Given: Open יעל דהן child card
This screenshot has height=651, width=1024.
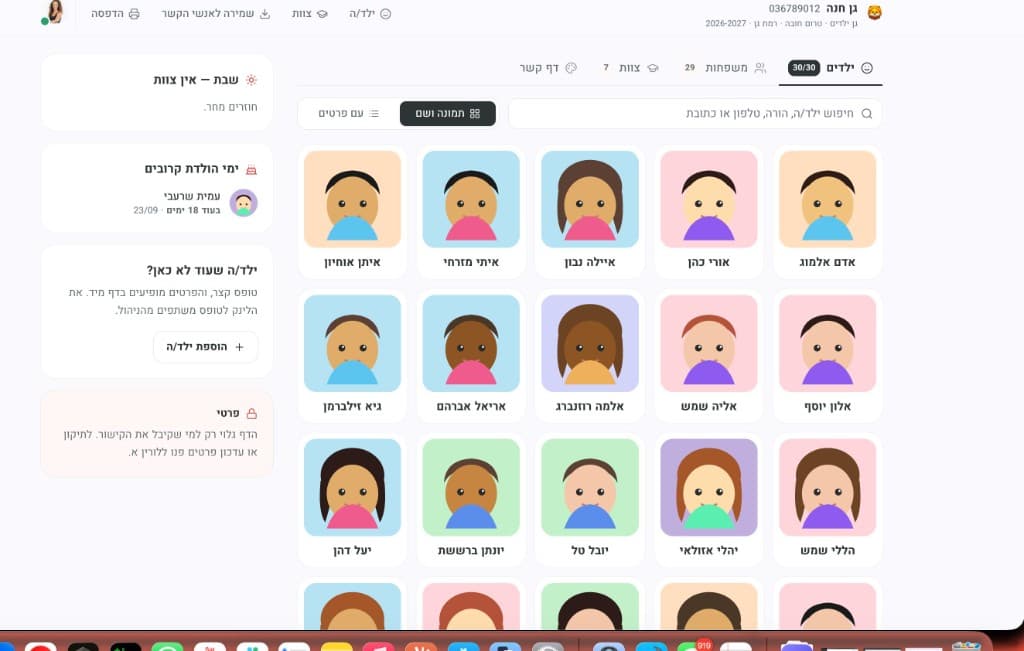Looking at the screenshot, I should pos(352,500).
